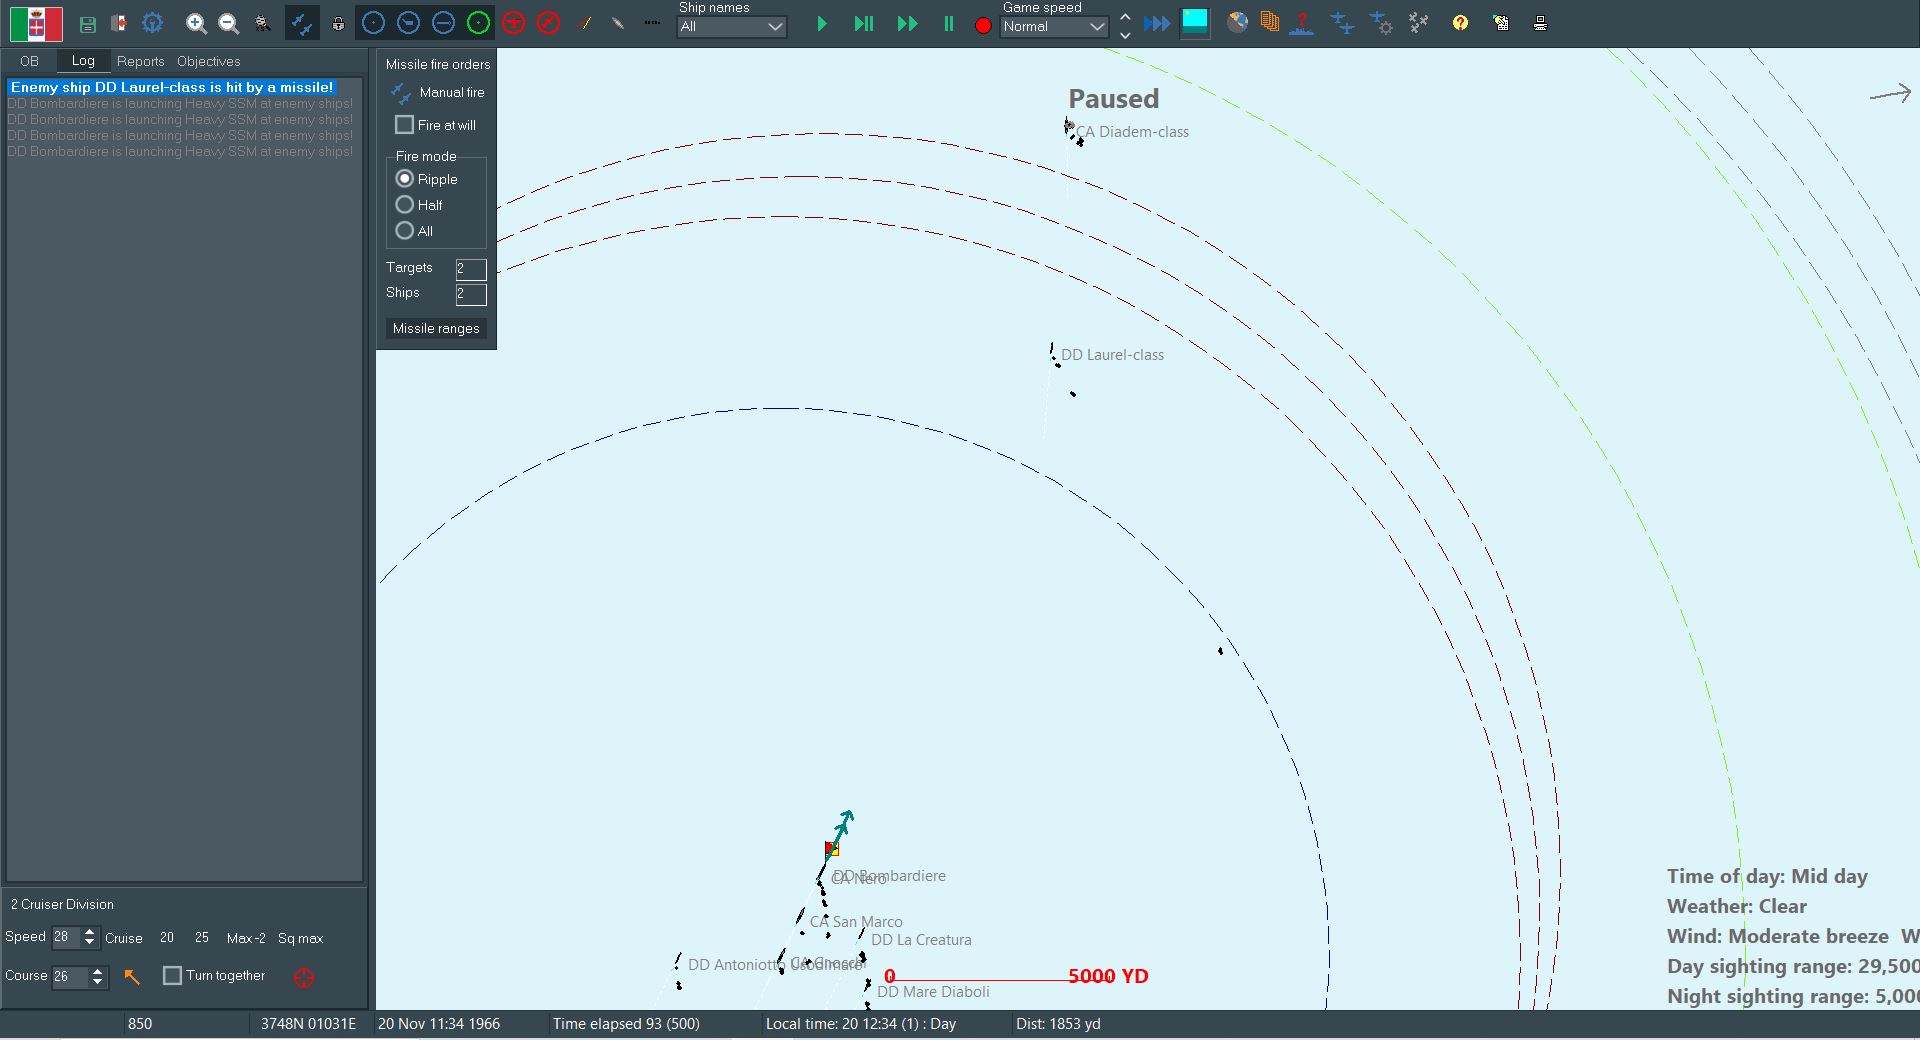
Task: Click the blue triple-arrow speed icon
Action: coord(1157,23)
